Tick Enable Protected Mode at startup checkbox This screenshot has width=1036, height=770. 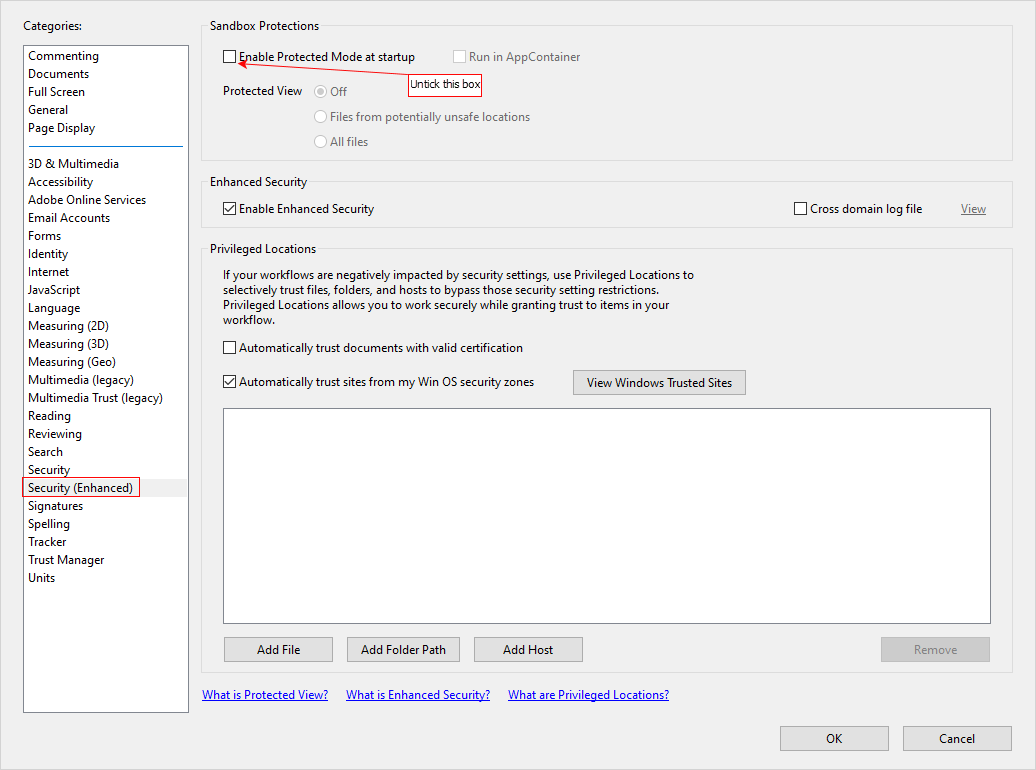pyautogui.click(x=229, y=57)
